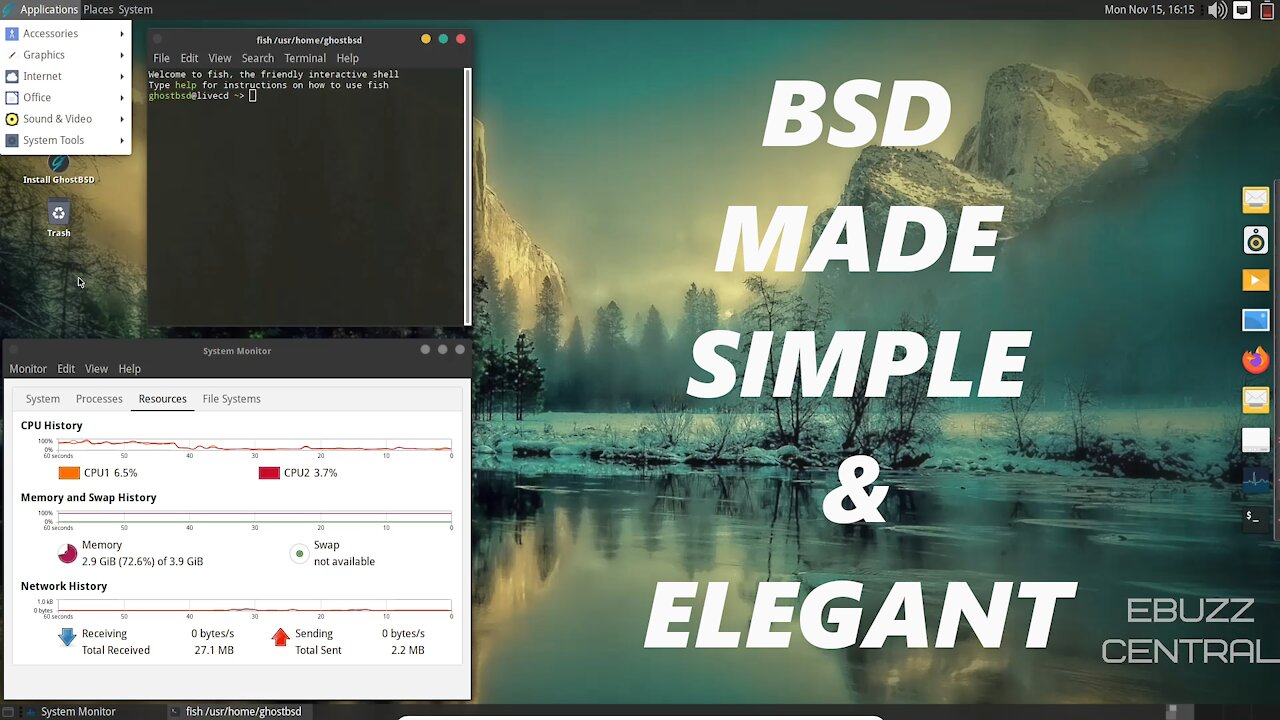This screenshot has width=1280, height=720.
Task: Click Total Received value "27.1 MB"
Action: pos(214,651)
